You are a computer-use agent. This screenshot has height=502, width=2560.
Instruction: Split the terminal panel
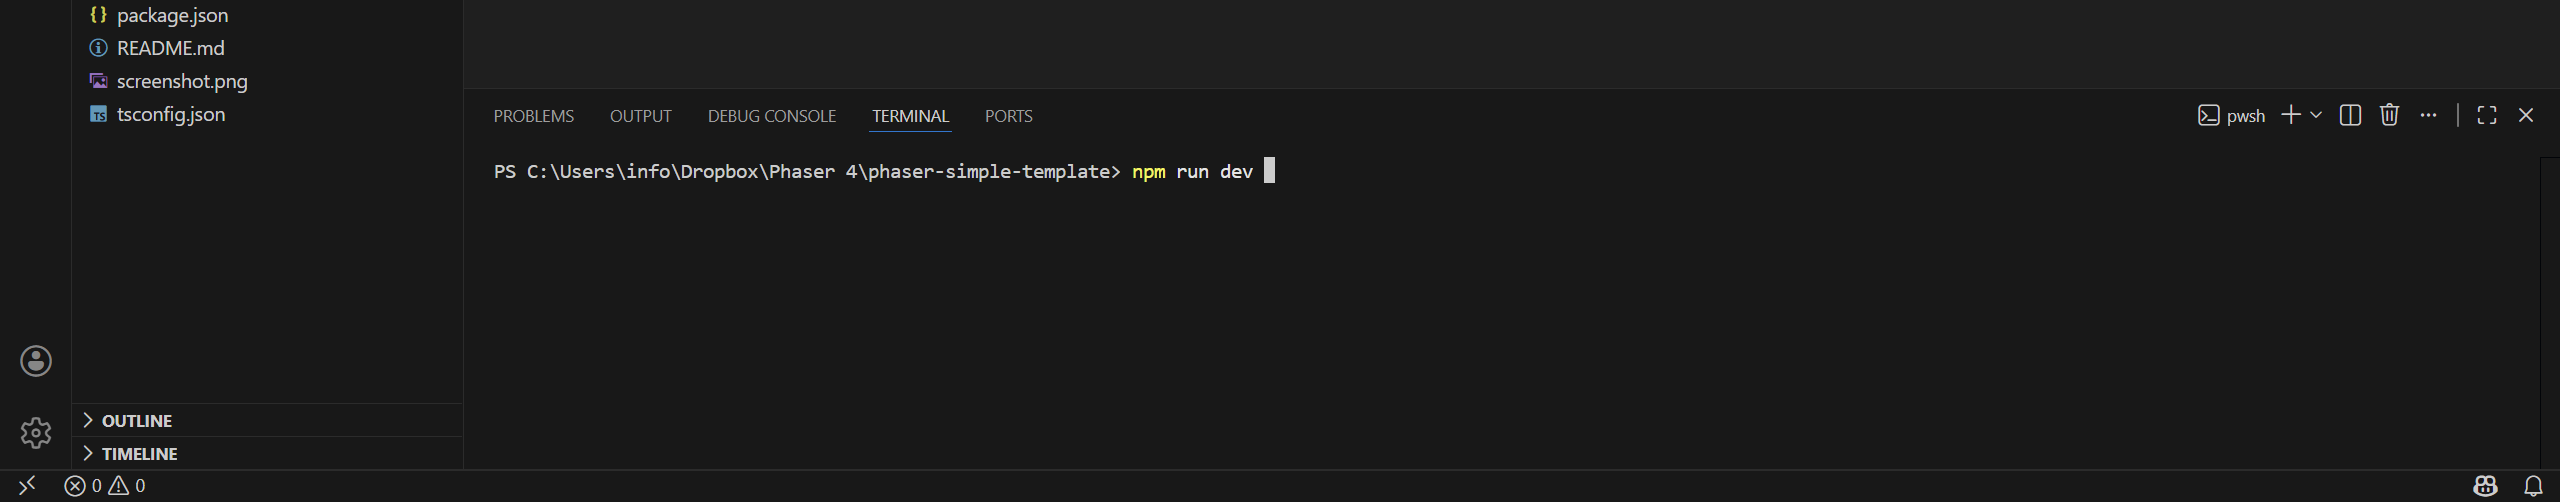(x=2350, y=116)
